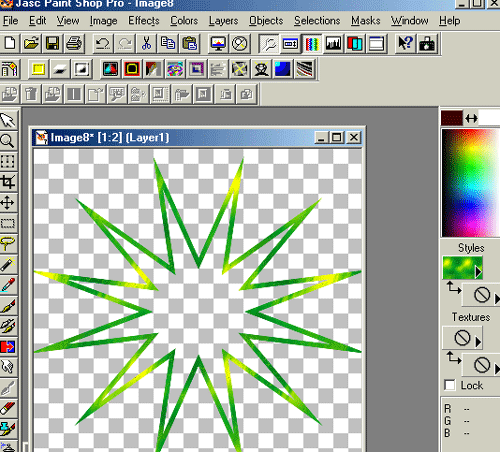The width and height of the screenshot is (500, 452).
Task: Open the Layers menu
Action: click(223, 21)
